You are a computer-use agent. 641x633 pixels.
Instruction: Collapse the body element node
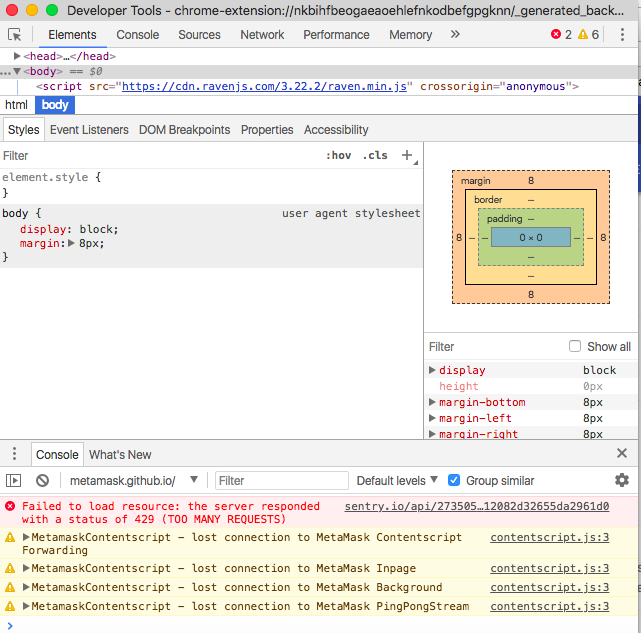[17, 71]
